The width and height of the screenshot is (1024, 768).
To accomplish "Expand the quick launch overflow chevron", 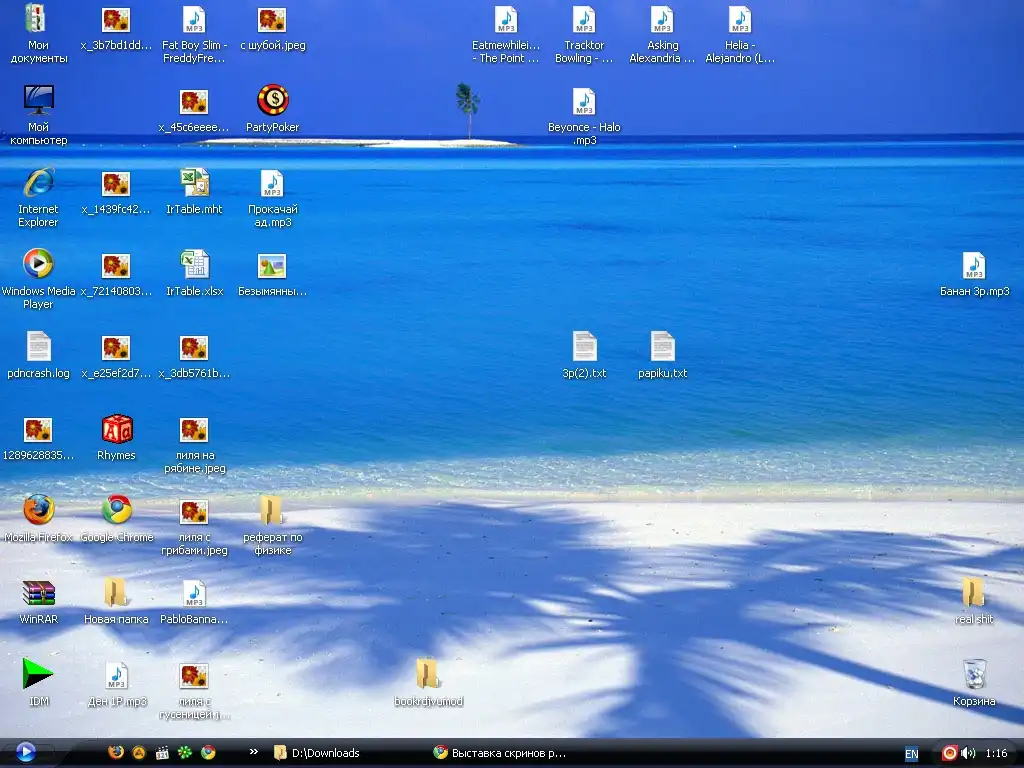I will [x=253, y=752].
